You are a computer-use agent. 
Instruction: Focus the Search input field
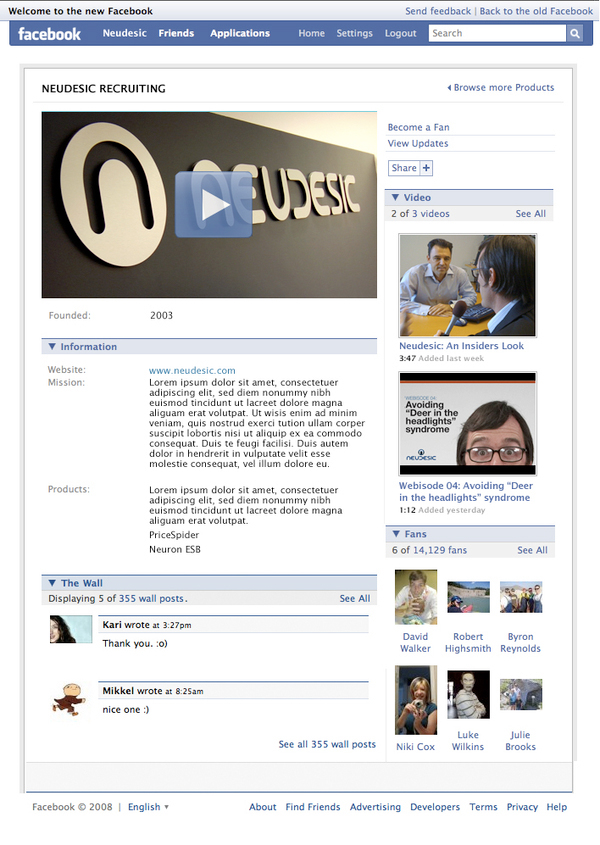[x=497, y=33]
